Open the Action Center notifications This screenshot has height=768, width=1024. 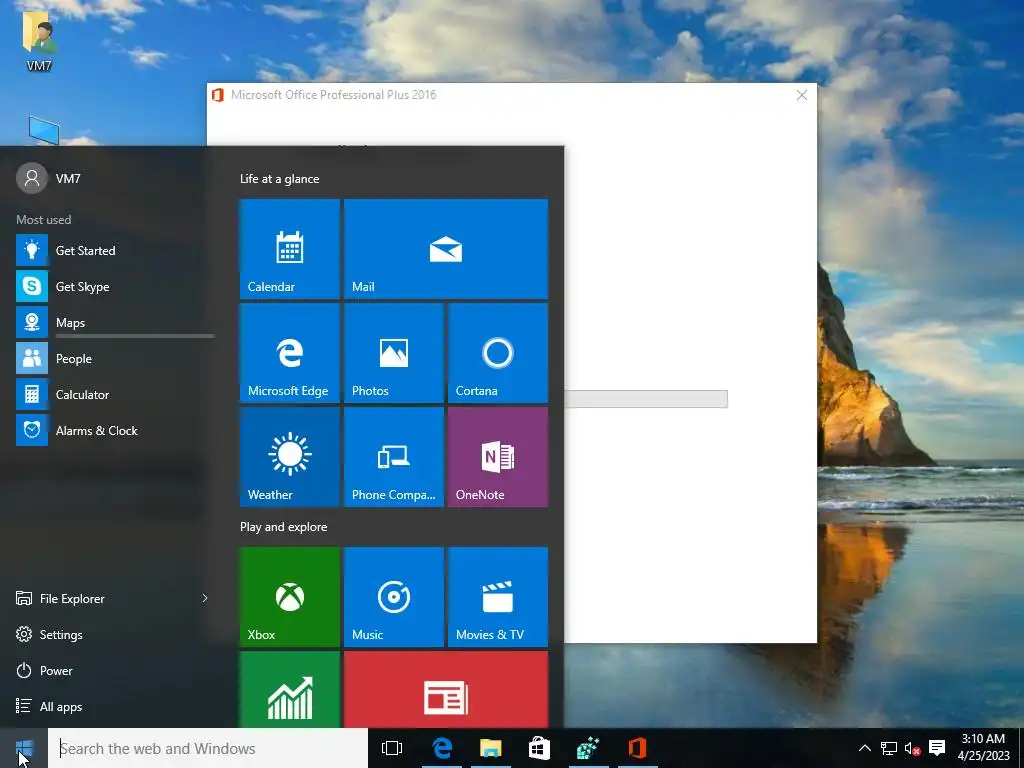(937, 748)
